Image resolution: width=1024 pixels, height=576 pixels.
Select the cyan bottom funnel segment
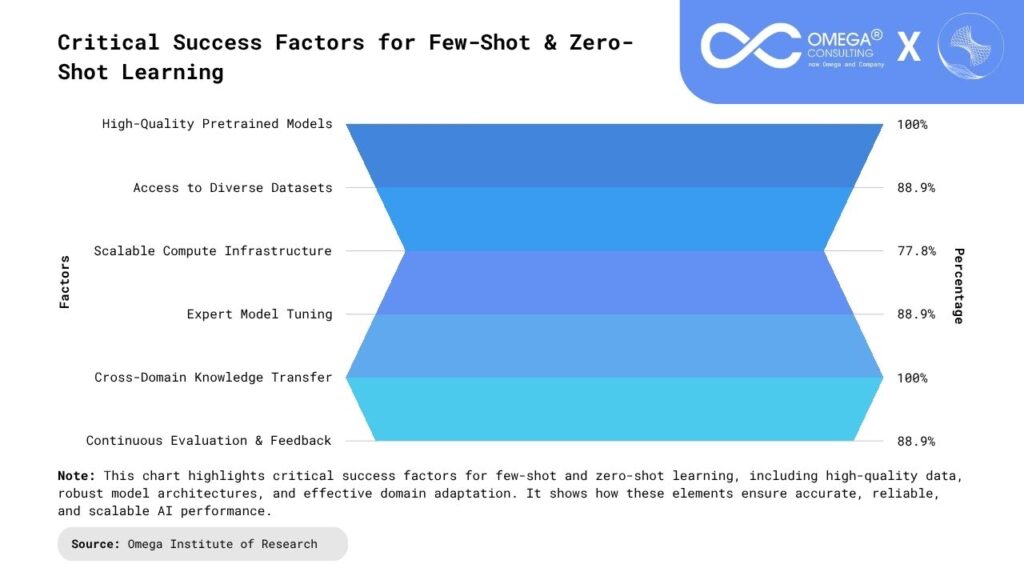(614, 409)
